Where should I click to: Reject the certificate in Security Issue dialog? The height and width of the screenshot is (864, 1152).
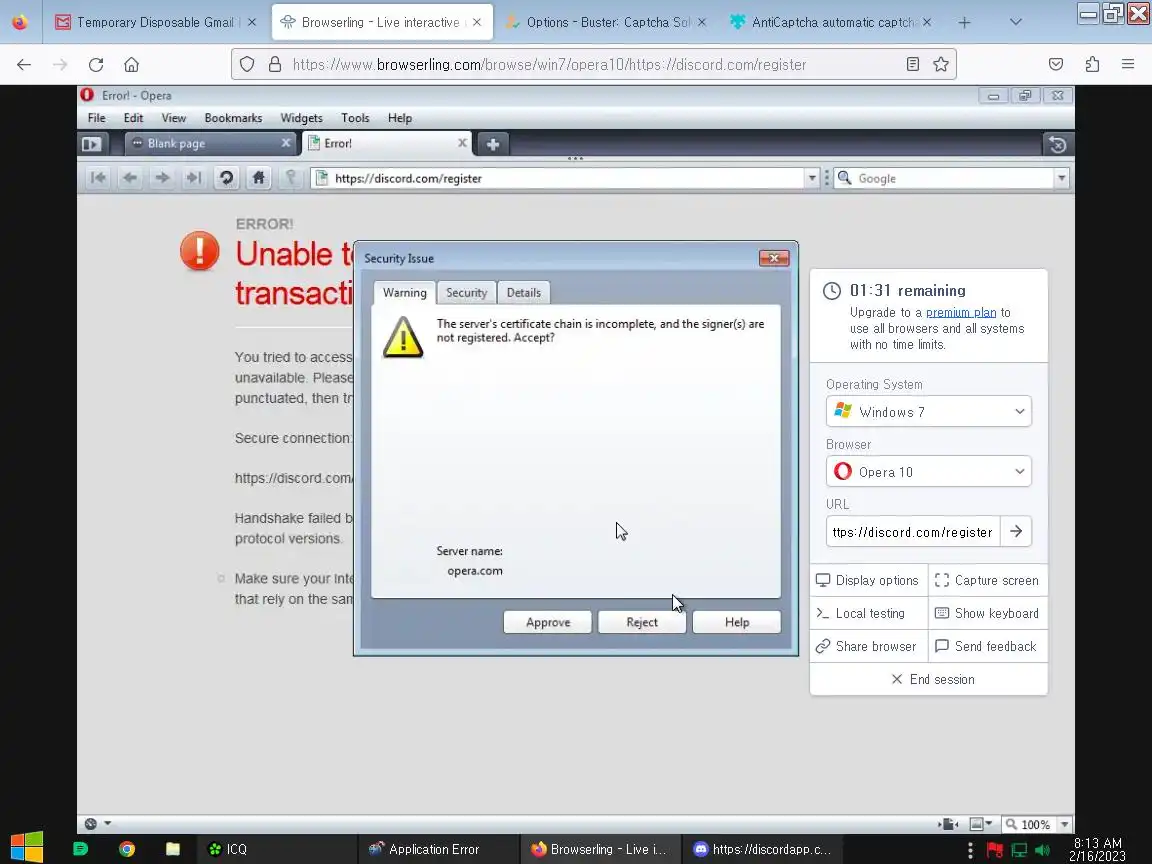click(x=641, y=622)
